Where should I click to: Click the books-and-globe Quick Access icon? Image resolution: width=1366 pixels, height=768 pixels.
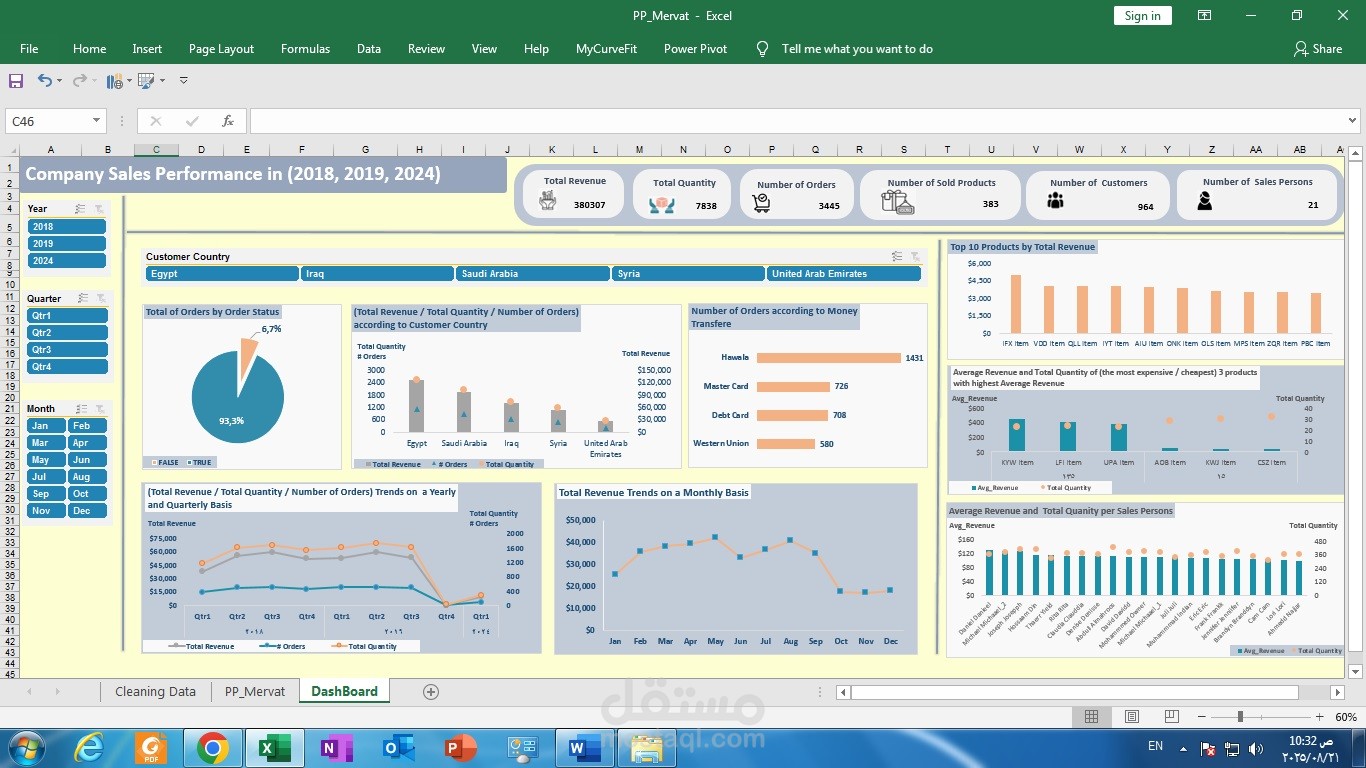114,80
